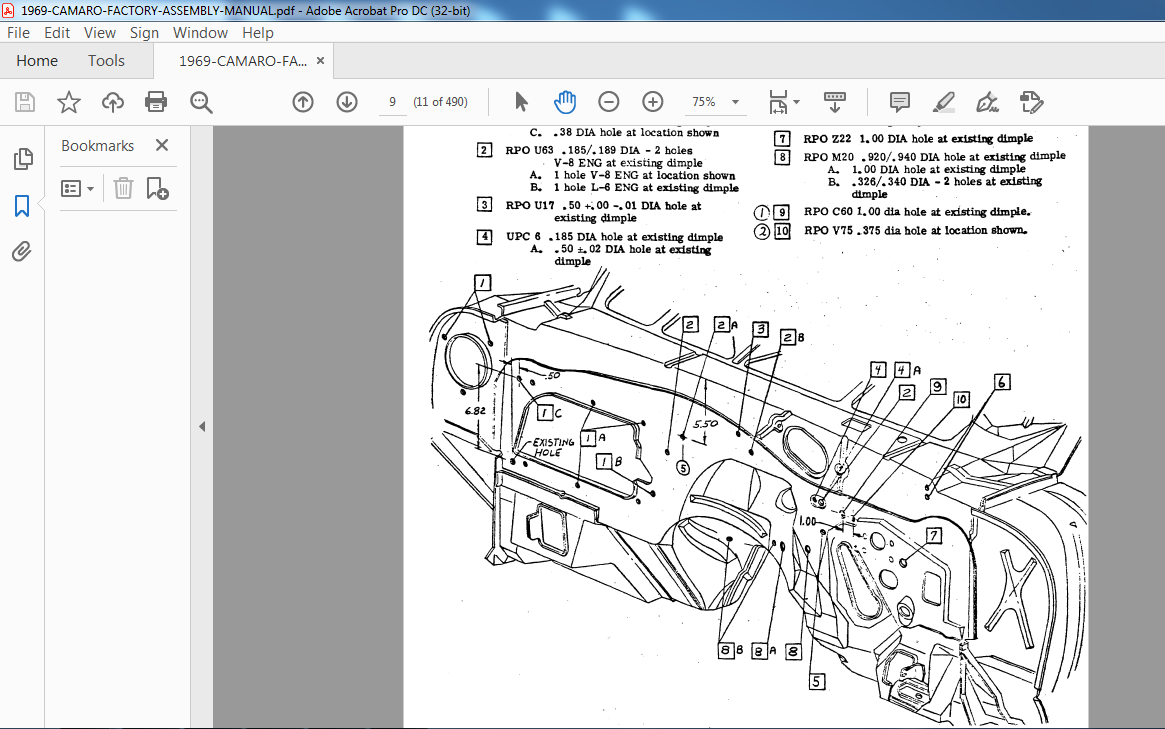1165x729 pixels.
Task: Open the View menu
Action: click(100, 33)
